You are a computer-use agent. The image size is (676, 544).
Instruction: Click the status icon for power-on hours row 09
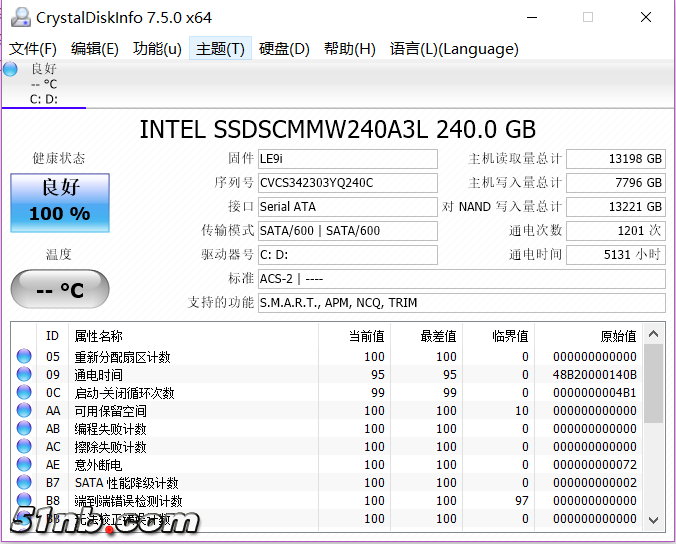pyautogui.click(x=24, y=375)
